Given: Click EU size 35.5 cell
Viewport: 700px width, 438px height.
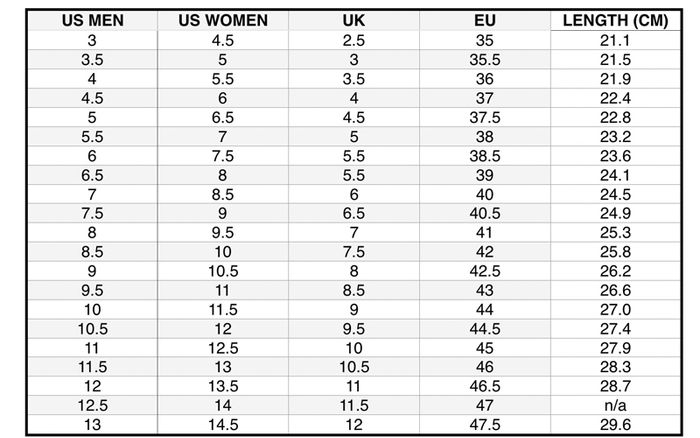Looking at the screenshot, I should click(484, 60).
